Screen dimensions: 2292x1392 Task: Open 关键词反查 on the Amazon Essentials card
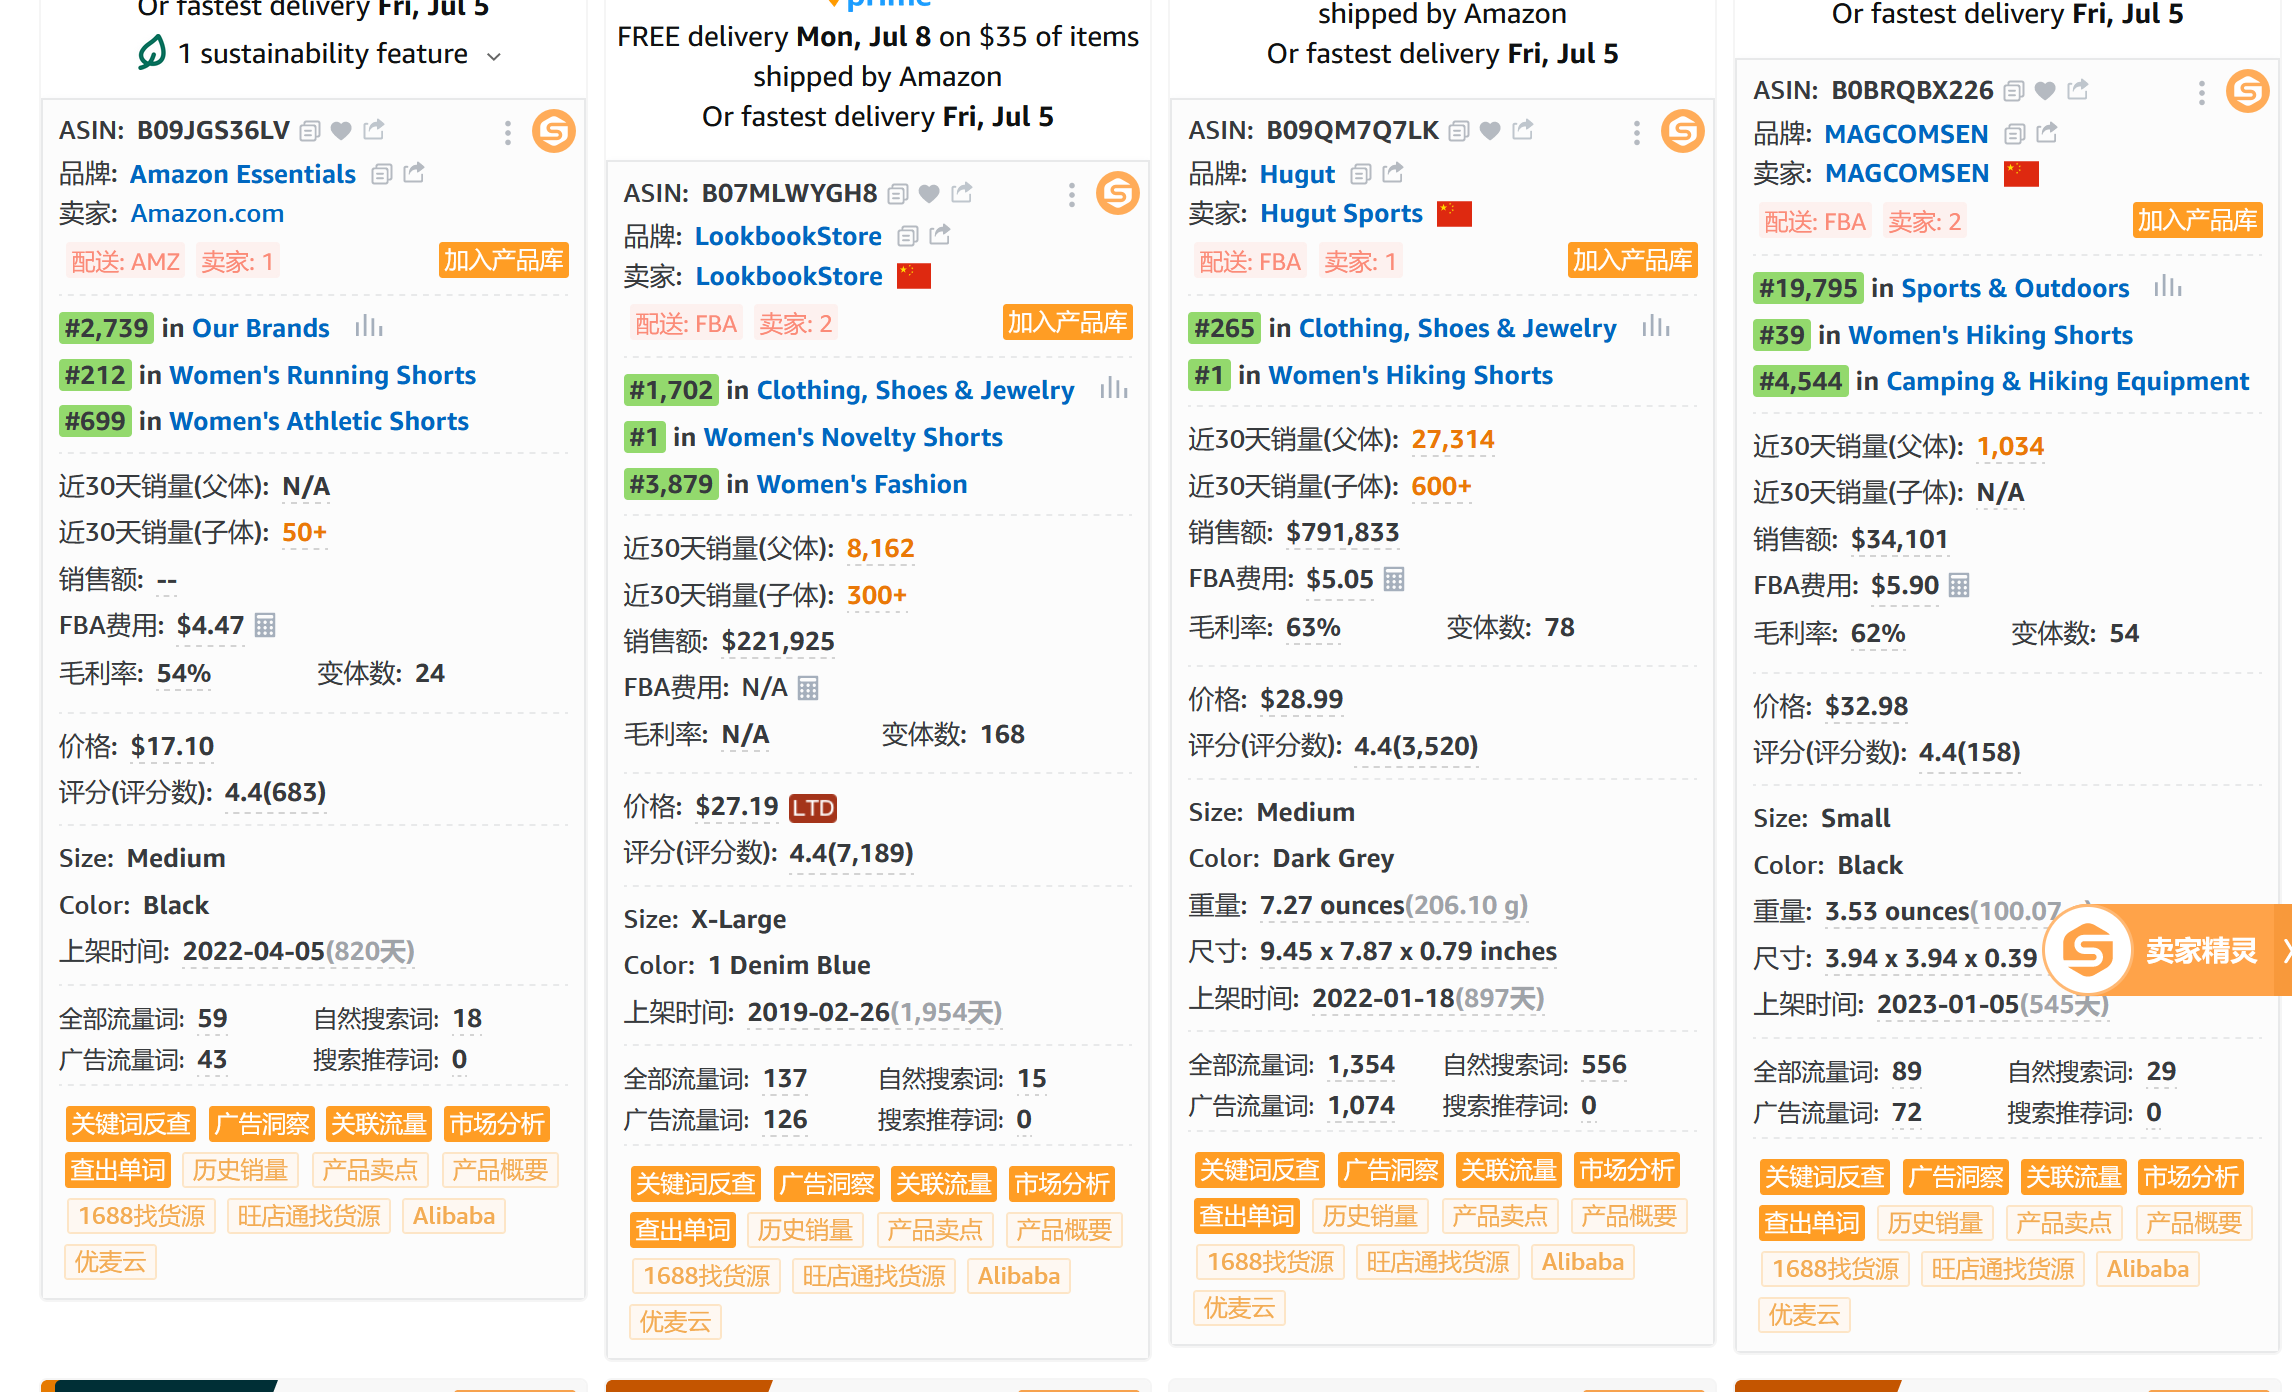click(130, 1124)
